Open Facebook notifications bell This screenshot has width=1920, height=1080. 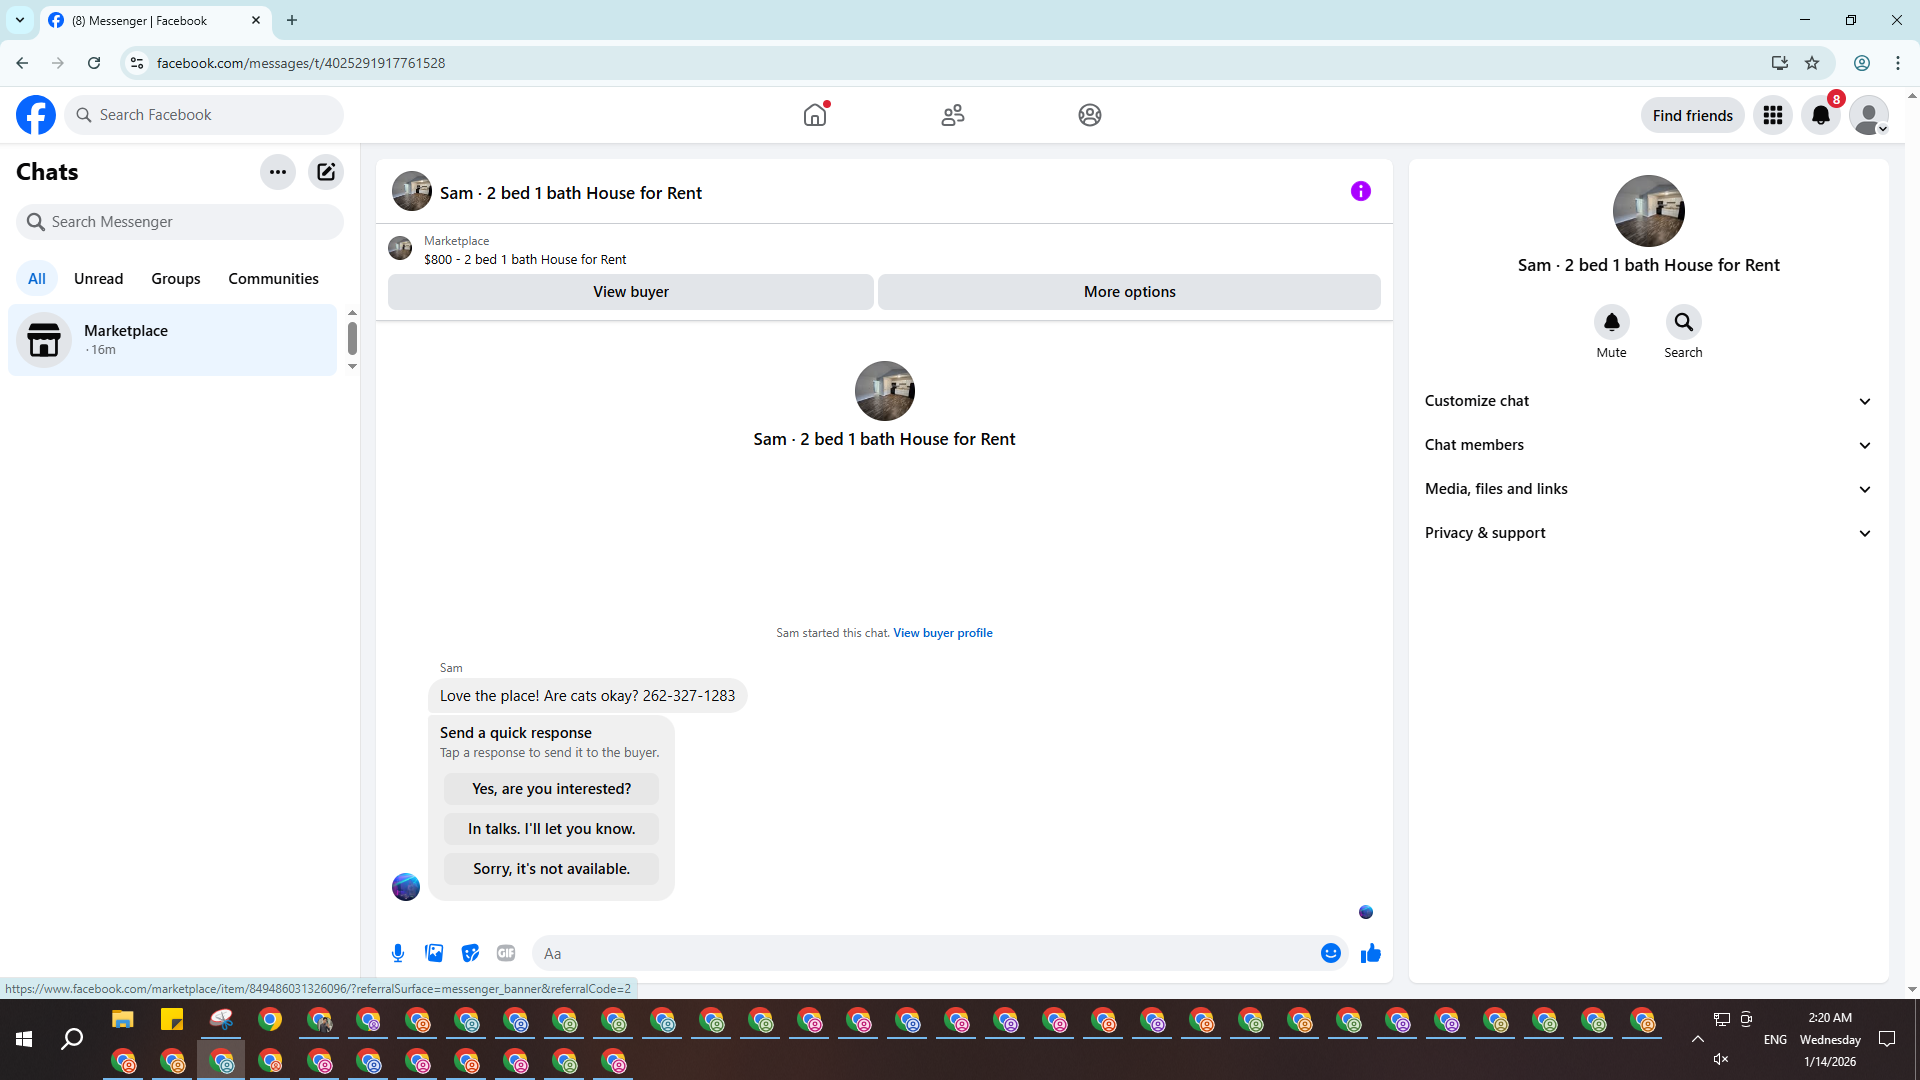[1820, 115]
